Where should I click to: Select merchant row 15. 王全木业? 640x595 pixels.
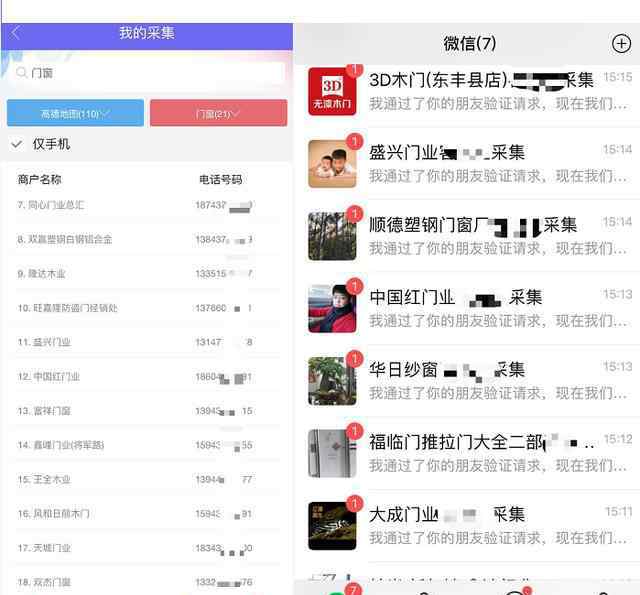147,479
